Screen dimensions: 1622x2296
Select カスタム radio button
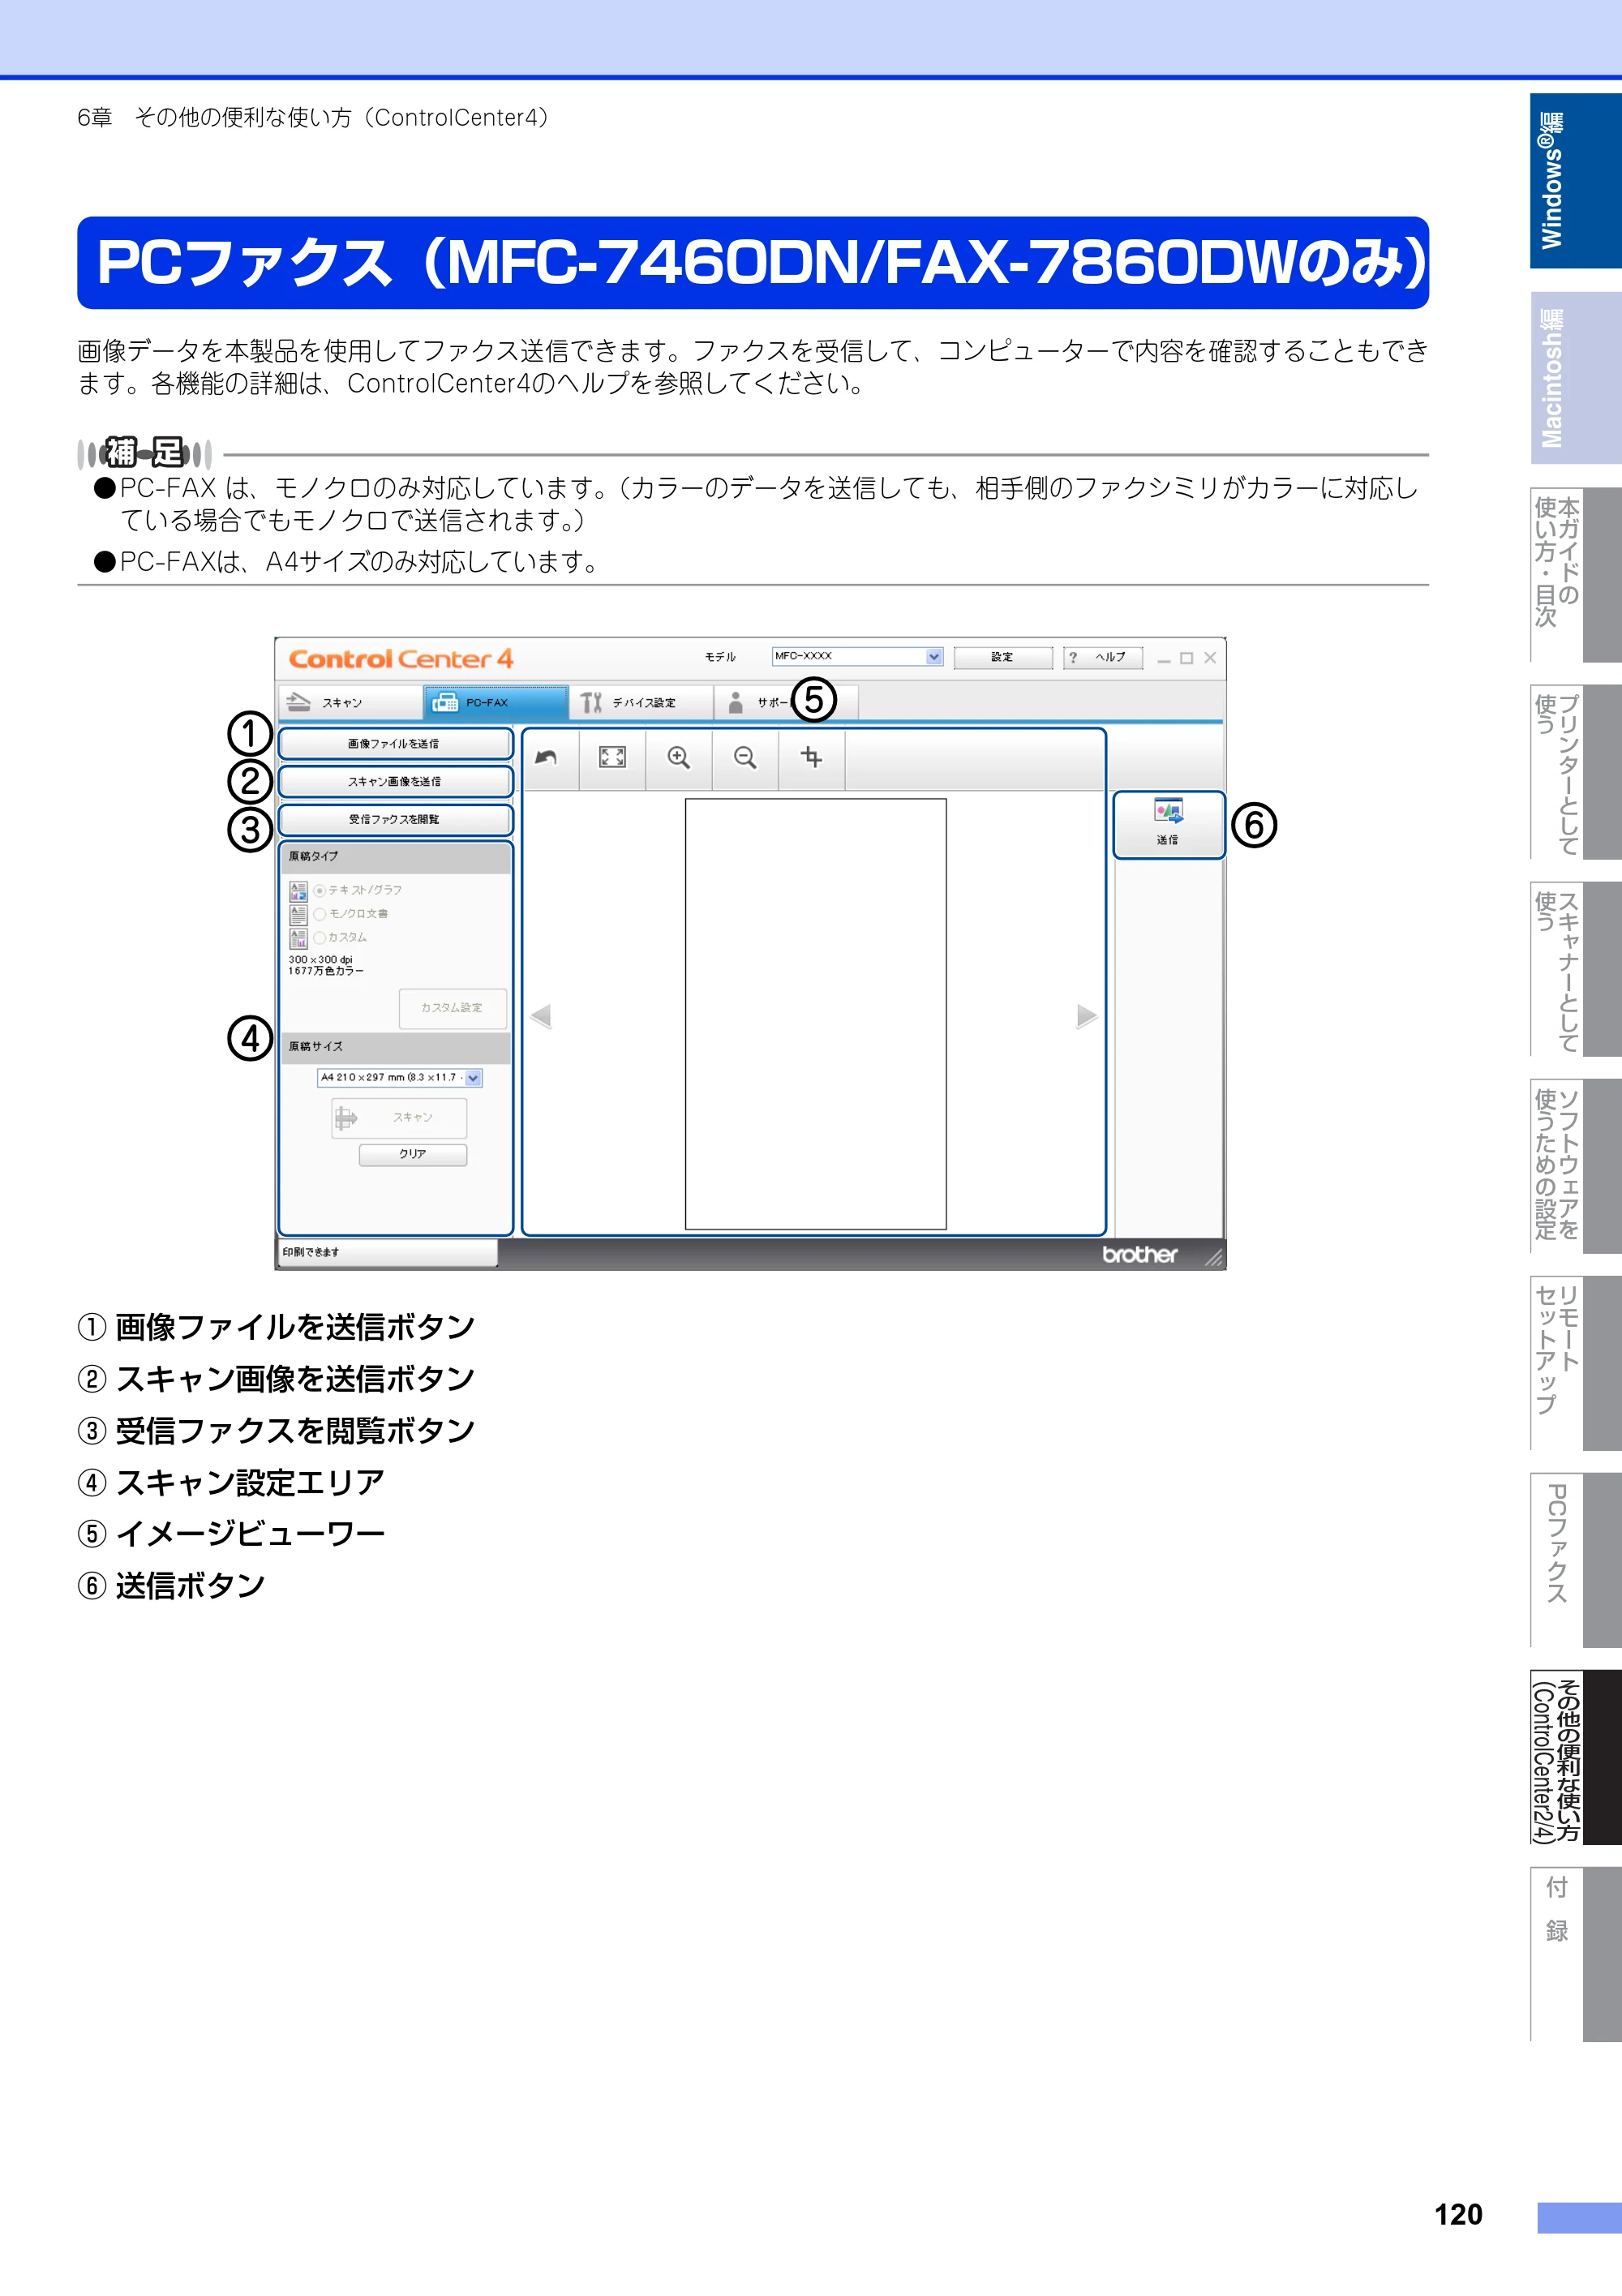point(320,938)
